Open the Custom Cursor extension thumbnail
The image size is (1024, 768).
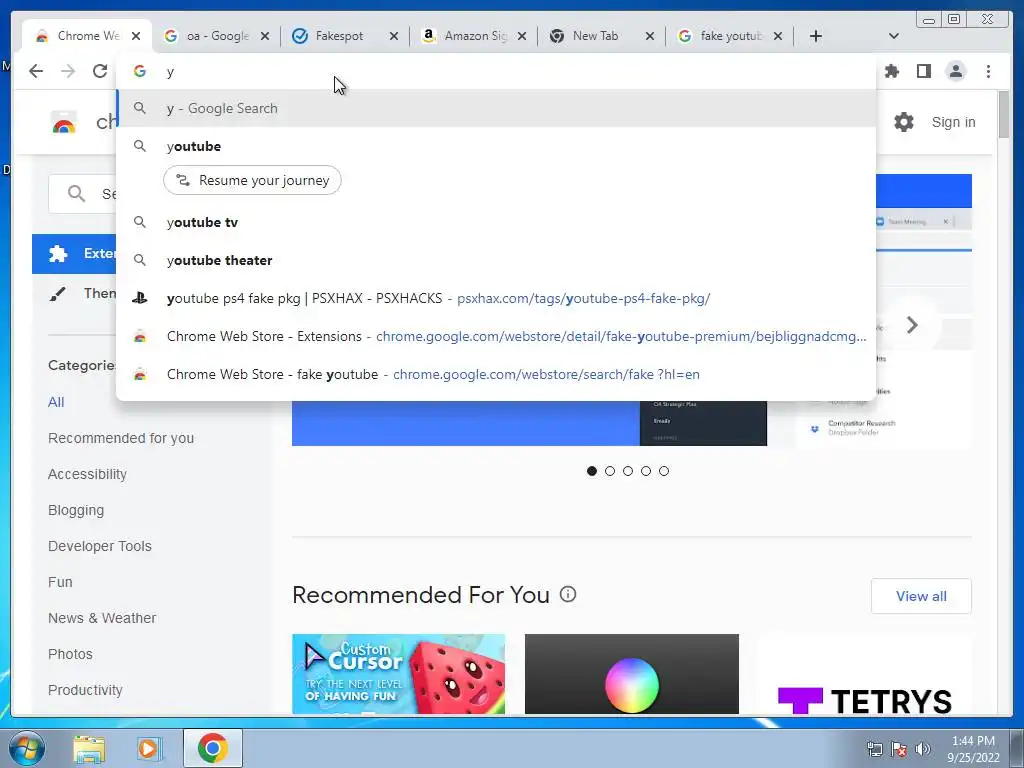(x=398, y=674)
